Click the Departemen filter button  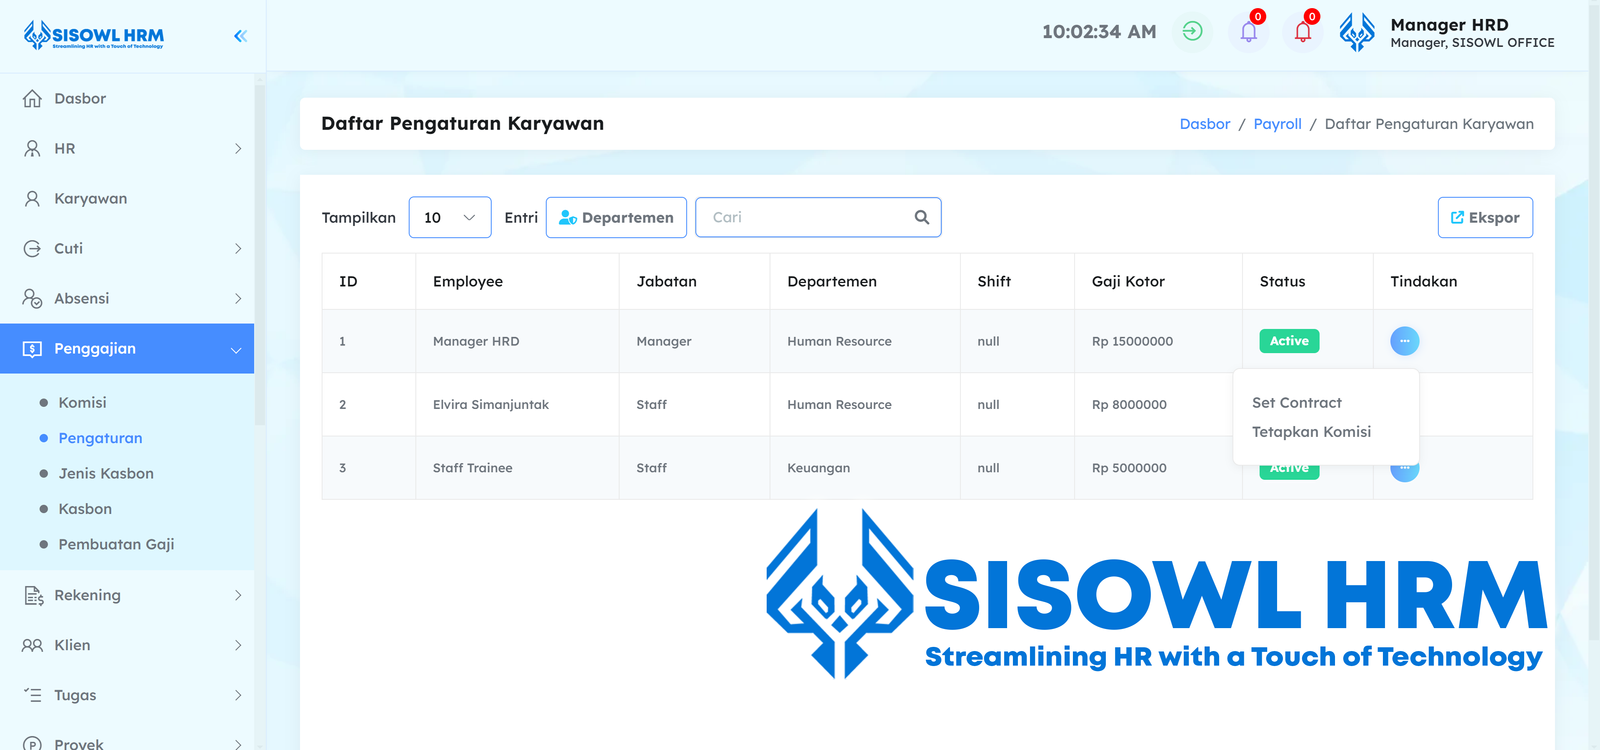(616, 217)
